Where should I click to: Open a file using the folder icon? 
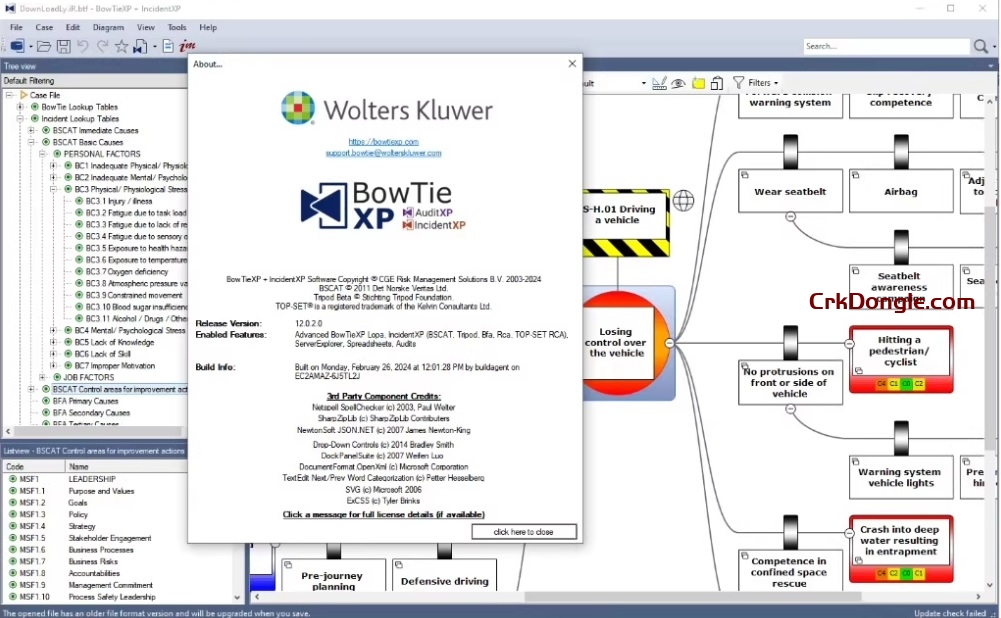coord(44,46)
